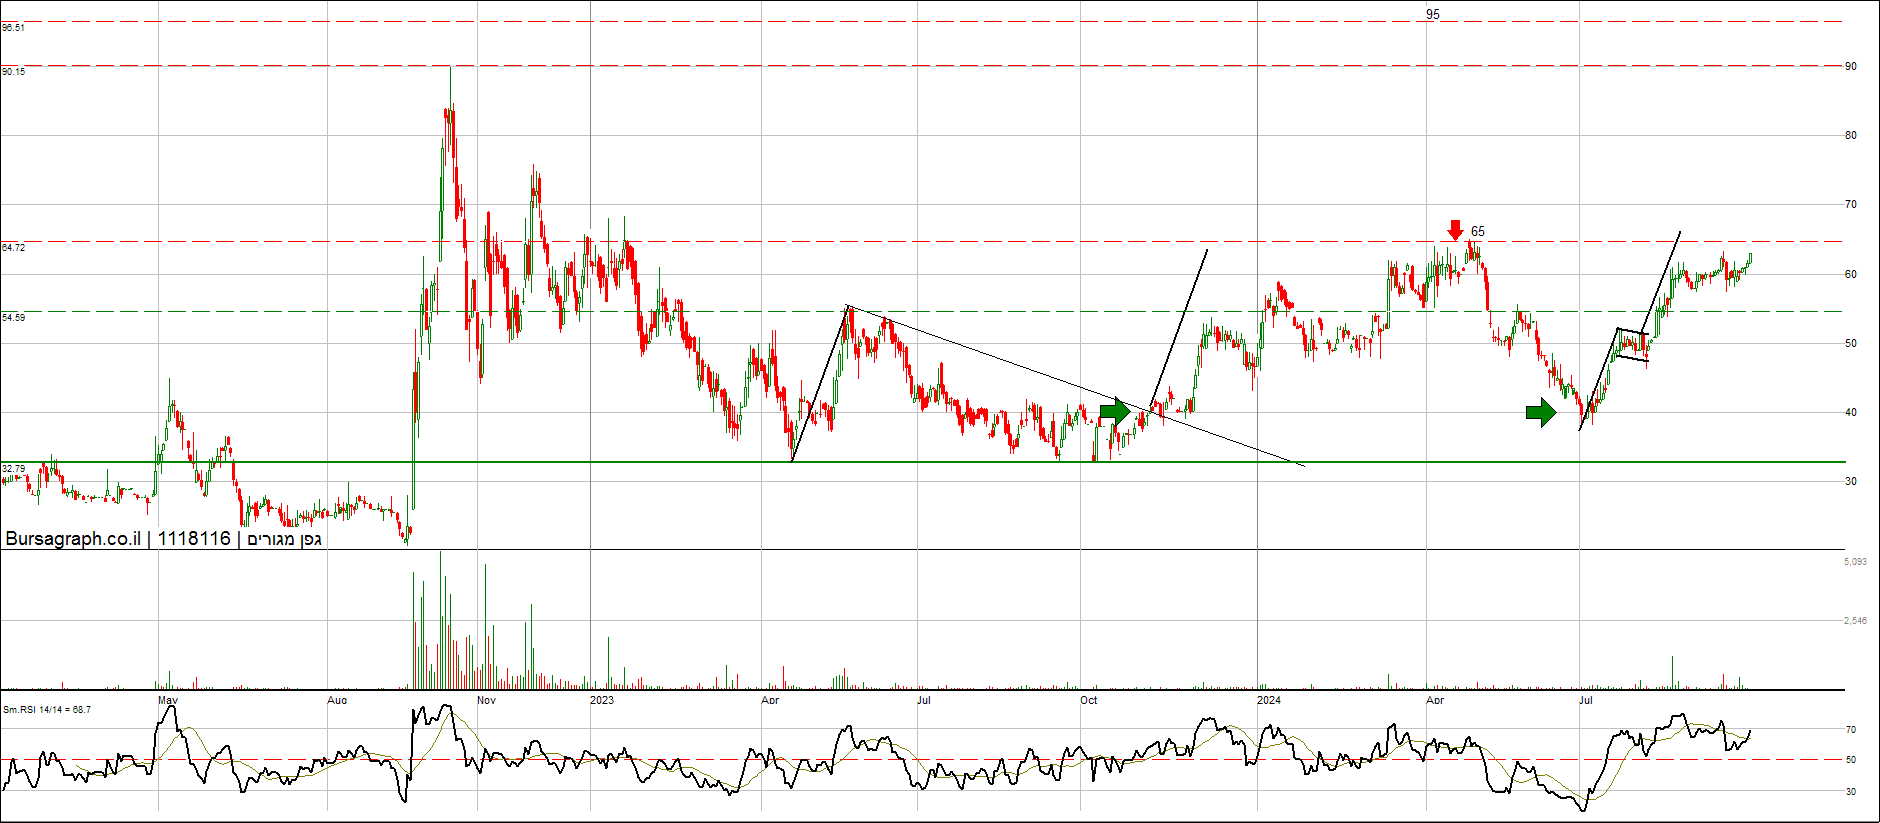Click the Oct label on time axis
Image resolution: width=1880 pixels, height=823 pixels.
point(1088,700)
